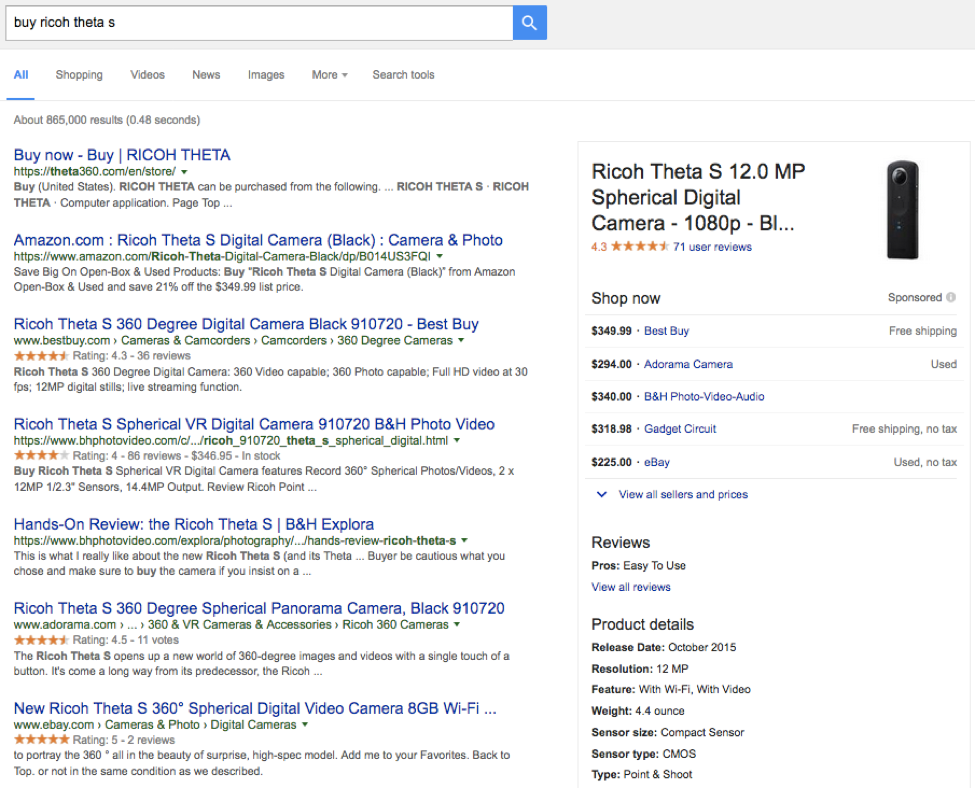
Task: Open dropdown arrow beside Amazon result URL
Action: pyautogui.click(x=491, y=257)
